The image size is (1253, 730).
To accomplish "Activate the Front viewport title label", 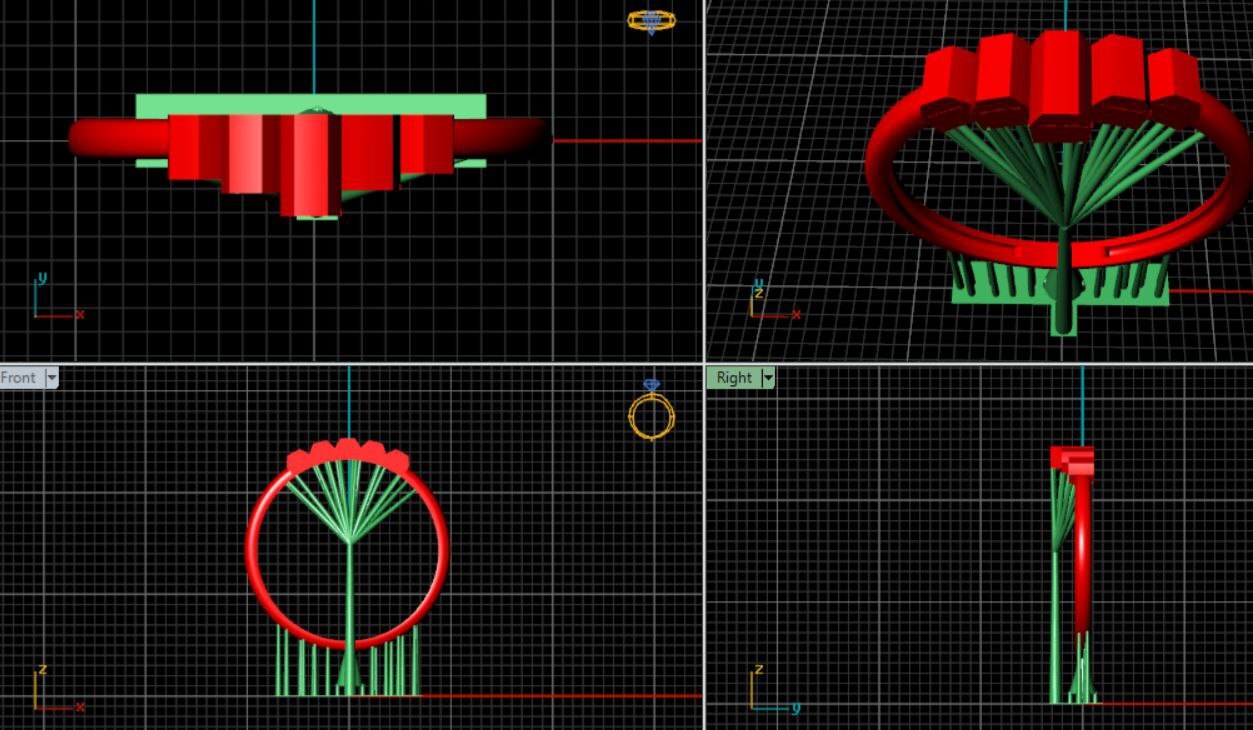I will pos(19,378).
